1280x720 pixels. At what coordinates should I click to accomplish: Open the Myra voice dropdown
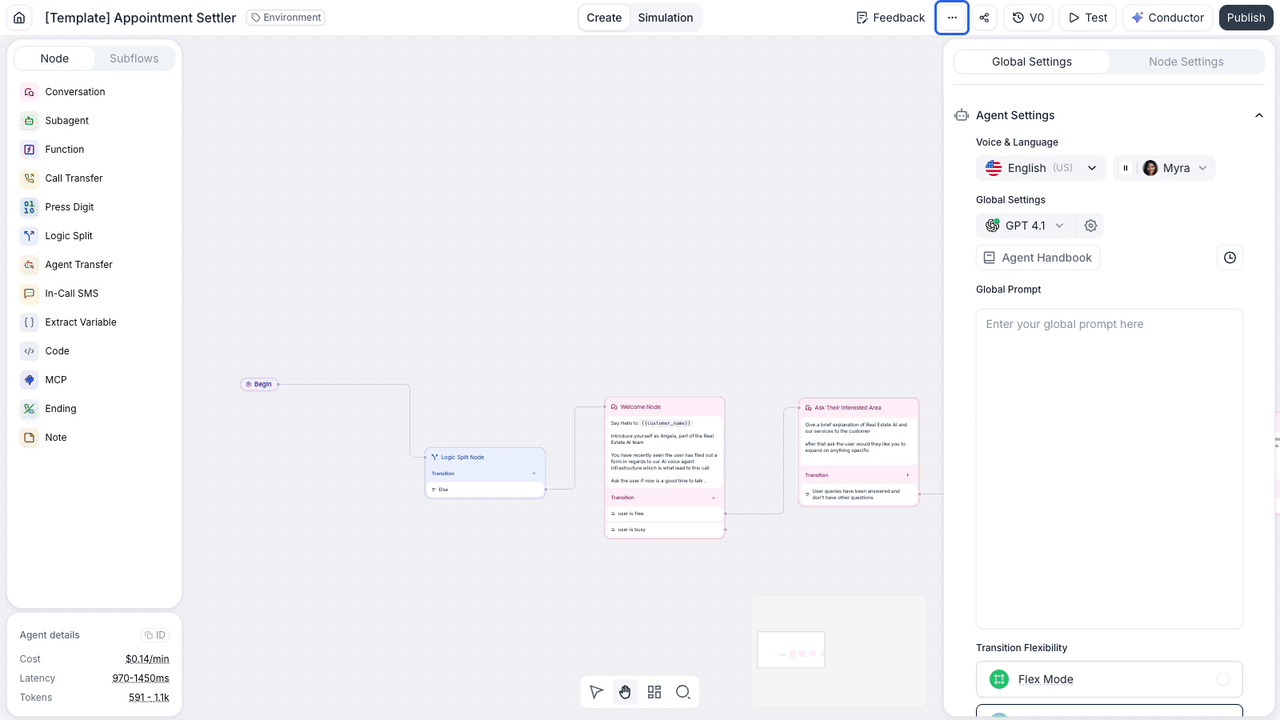(1177, 168)
